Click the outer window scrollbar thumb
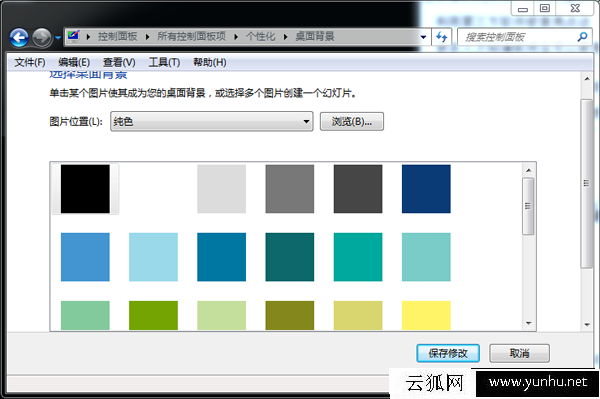Screen dimensions: 600x399 point(587,184)
